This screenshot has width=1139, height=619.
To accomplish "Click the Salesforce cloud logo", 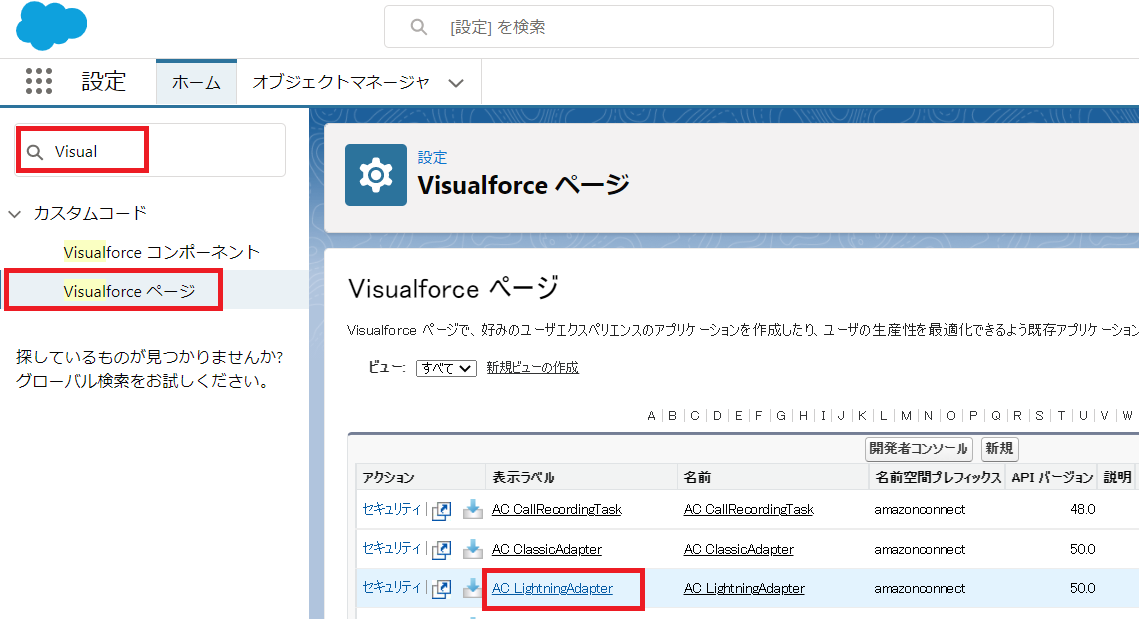I will [x=52, y=25].
